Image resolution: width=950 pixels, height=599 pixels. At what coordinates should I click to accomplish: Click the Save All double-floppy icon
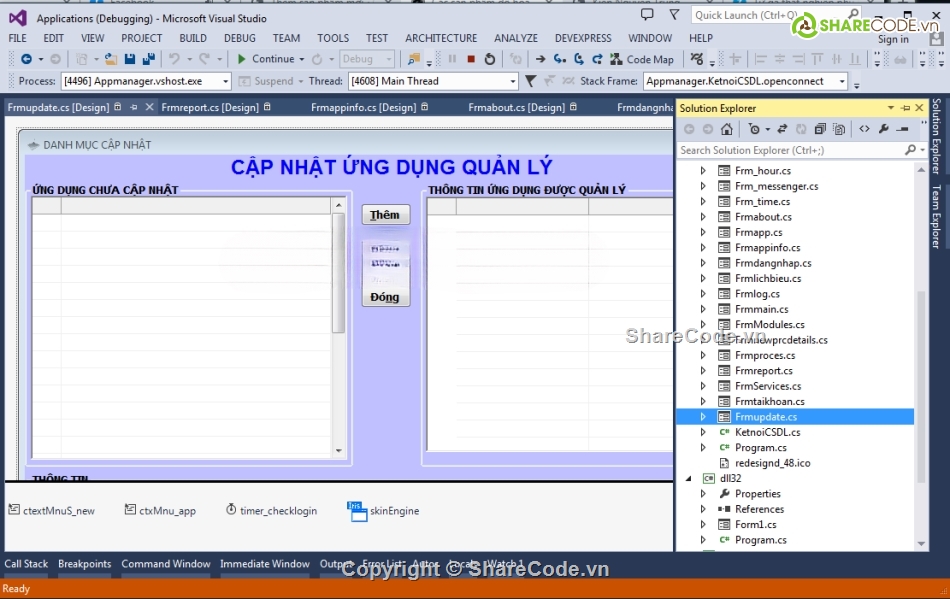click(148, 59)
